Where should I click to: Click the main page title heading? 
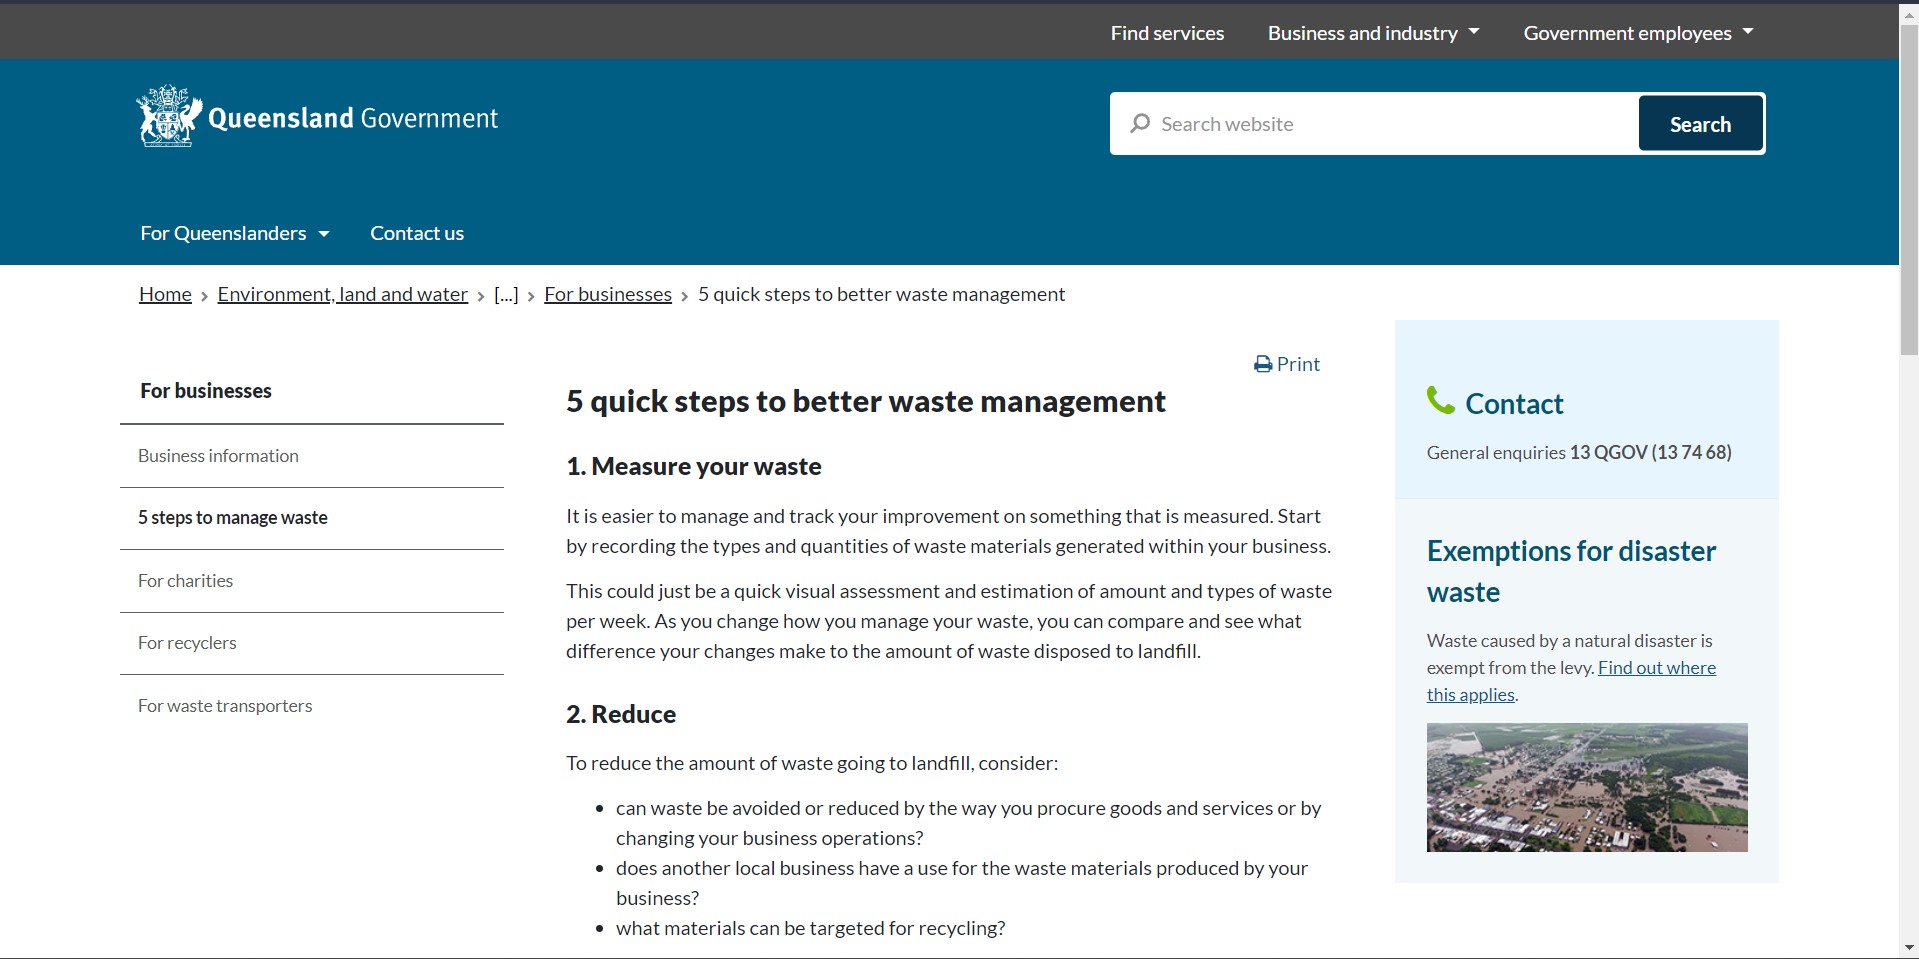[866, 402]
